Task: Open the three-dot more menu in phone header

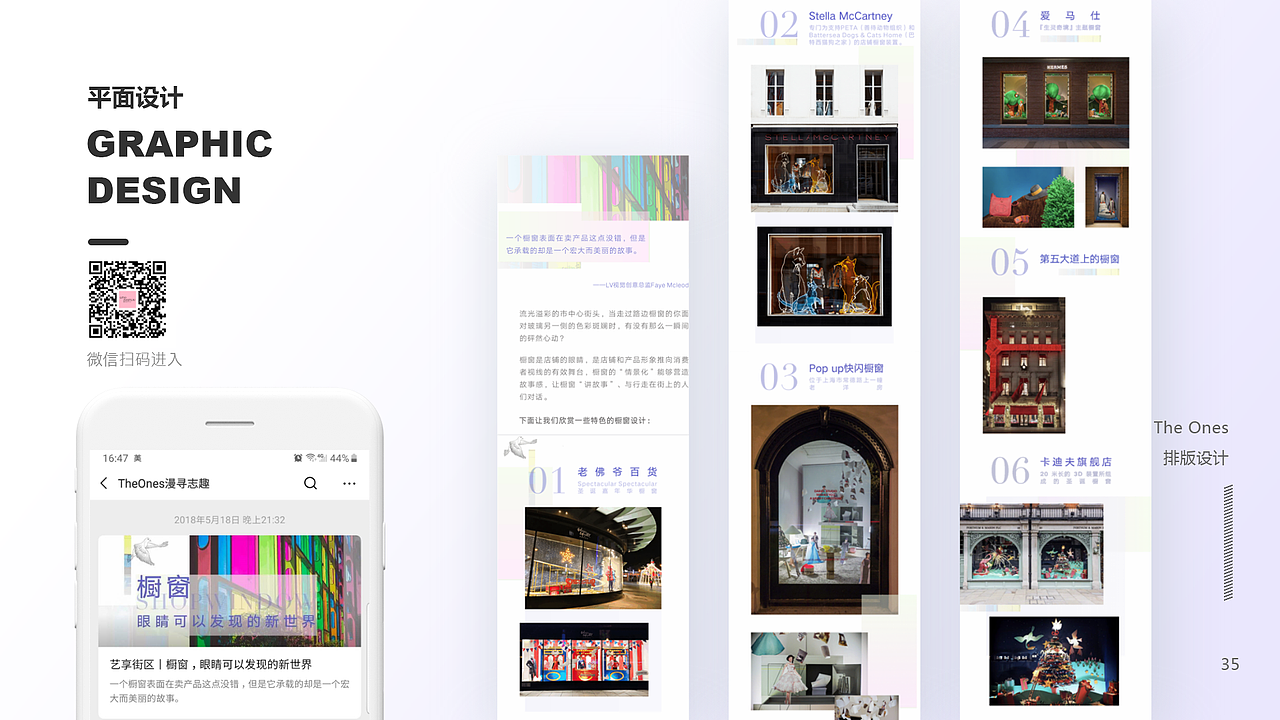Action: [349, 483]
